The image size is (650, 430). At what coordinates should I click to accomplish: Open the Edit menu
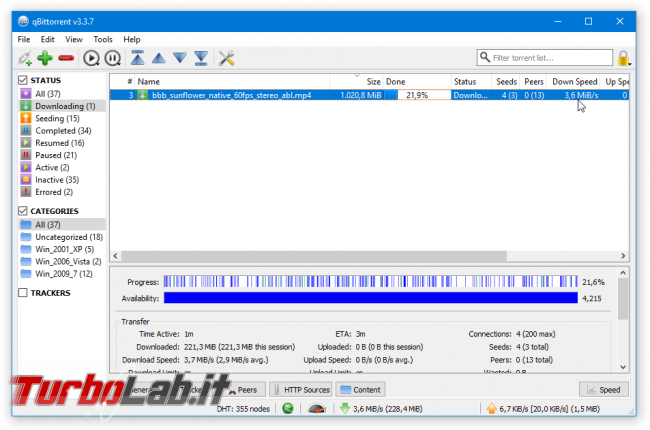point(47,39)
